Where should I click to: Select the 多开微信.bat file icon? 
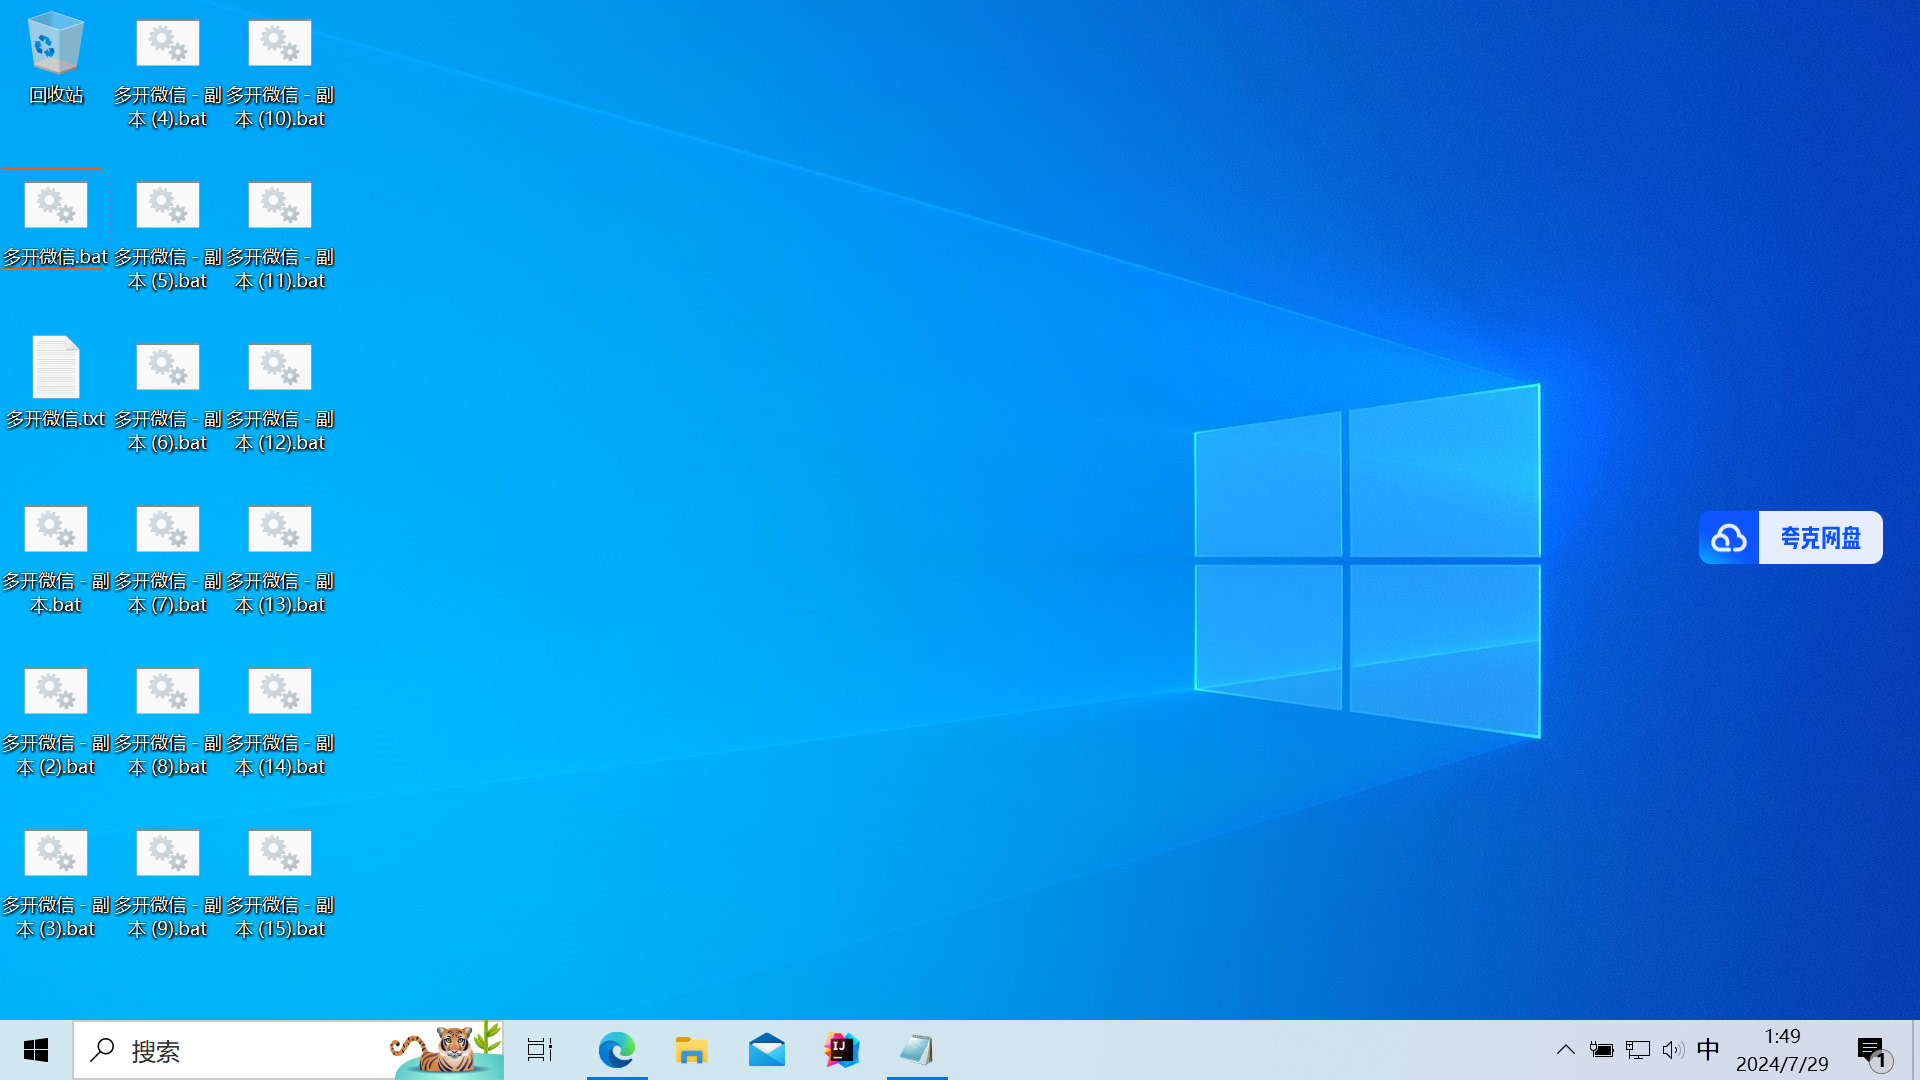[56, 225]
